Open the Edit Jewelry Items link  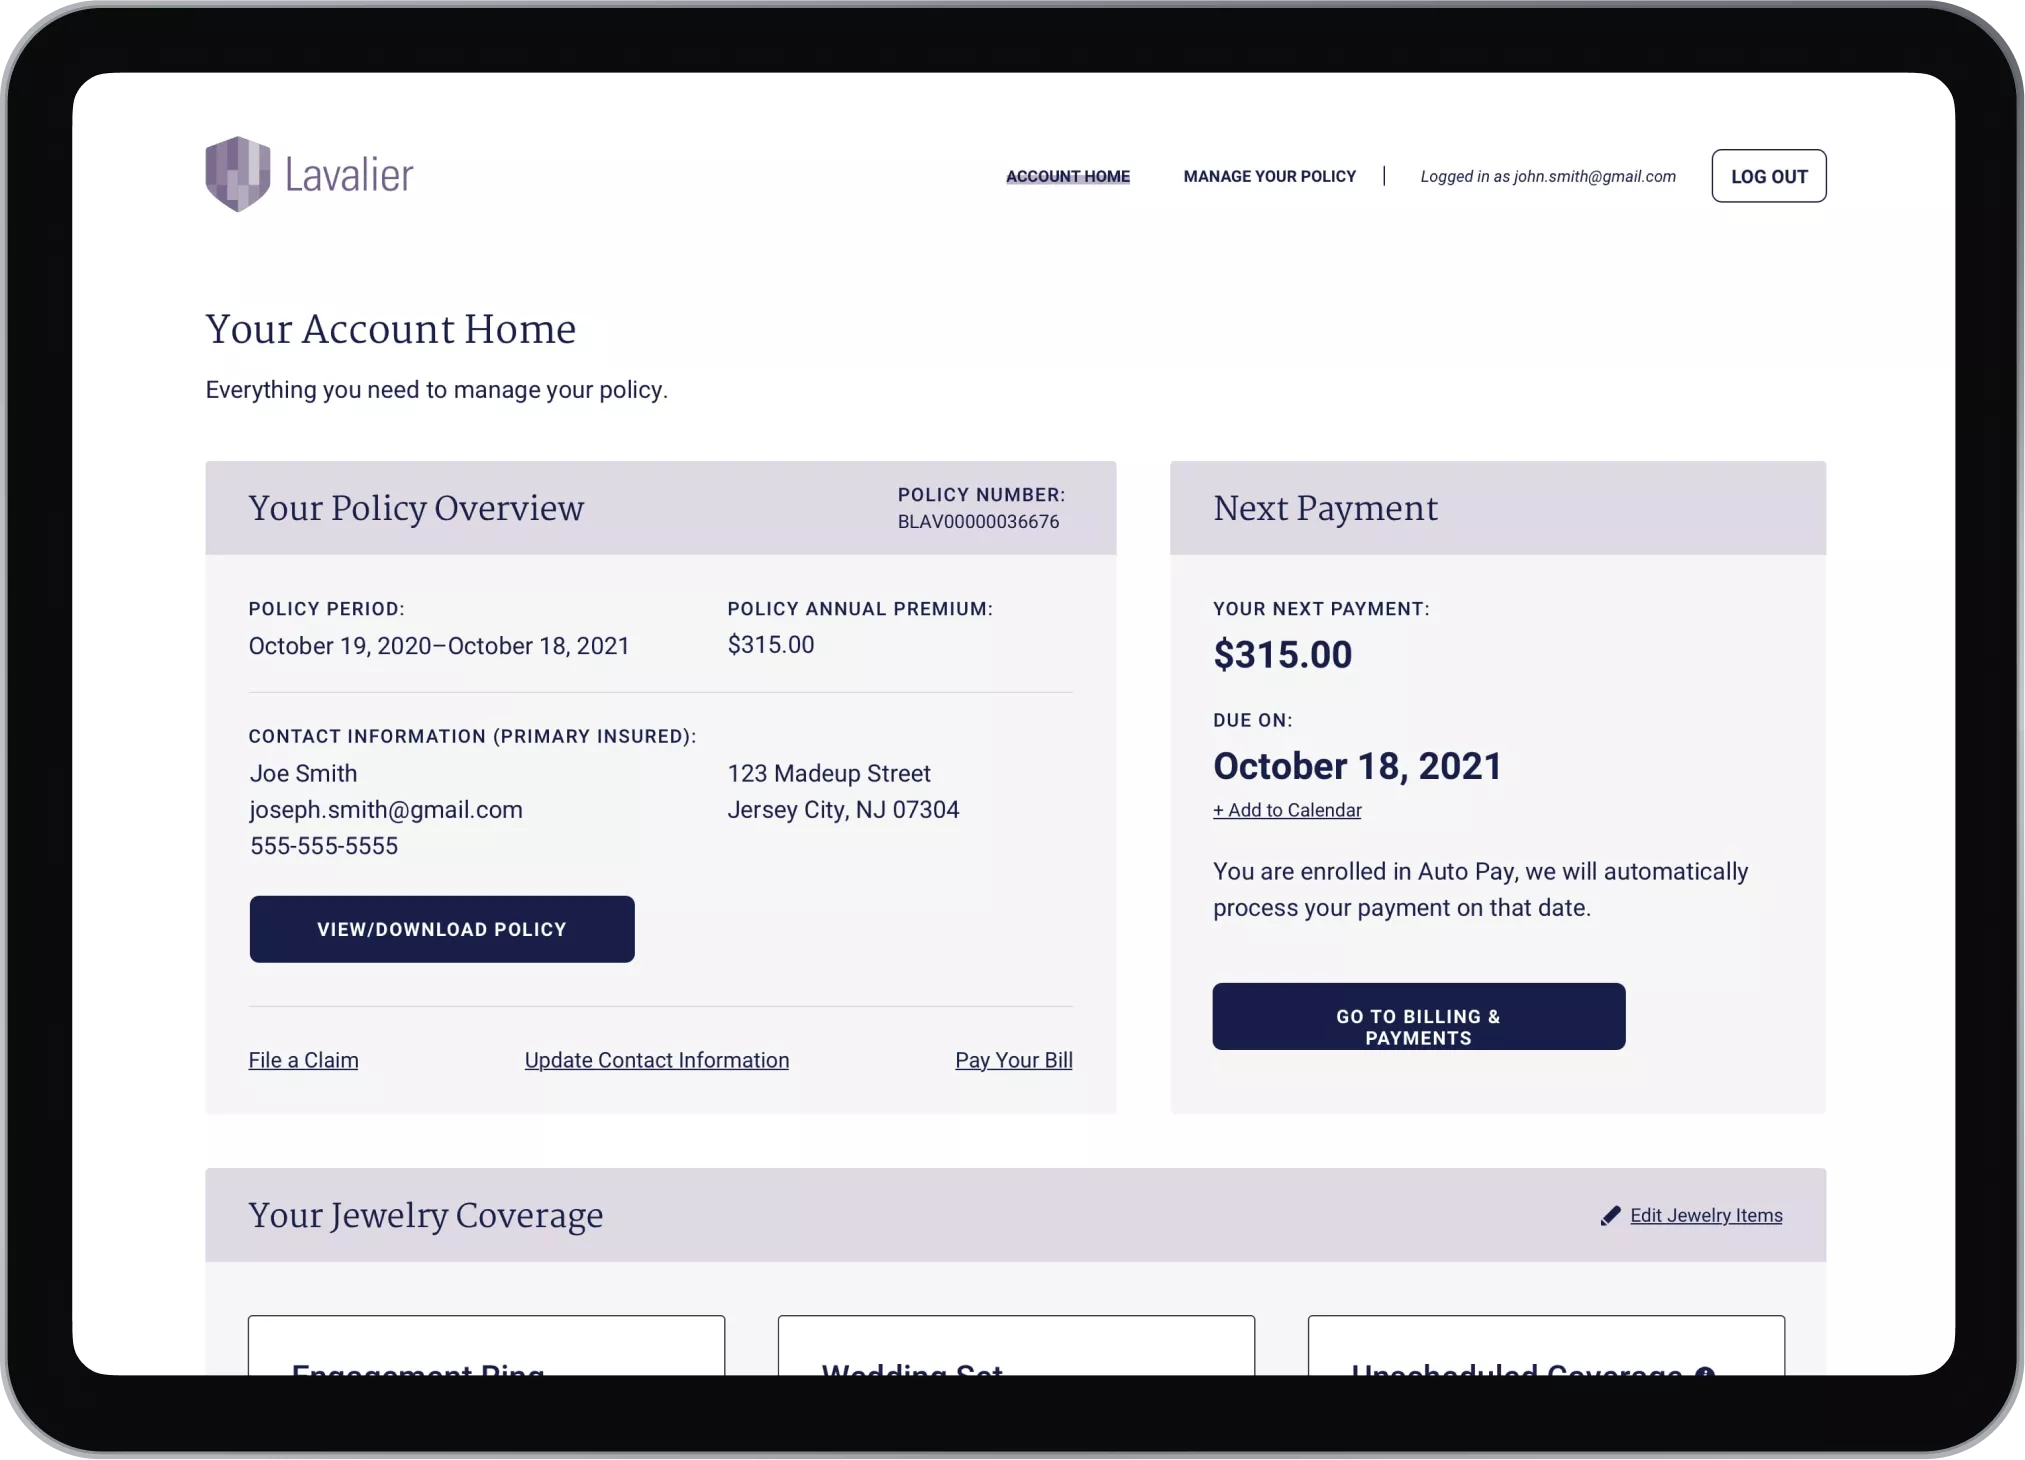[x=1706, y=1216]
